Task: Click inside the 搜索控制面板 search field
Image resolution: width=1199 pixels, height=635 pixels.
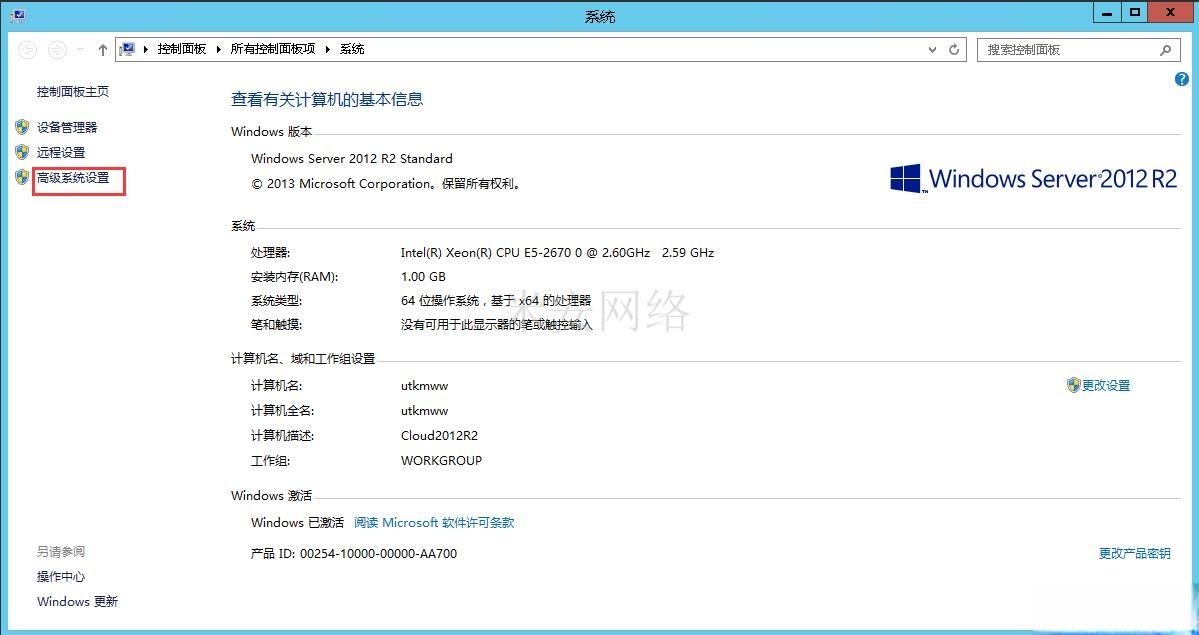Action: coord(1065,49)
